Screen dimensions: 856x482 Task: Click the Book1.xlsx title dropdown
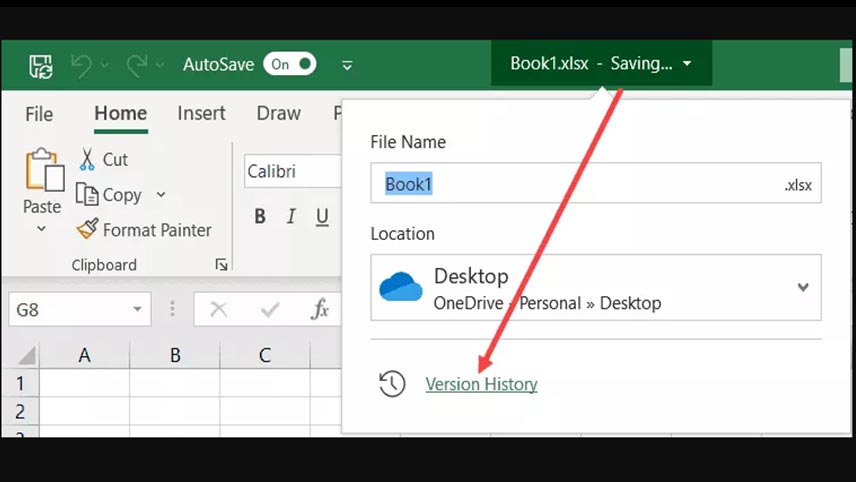[x=602, y=63]
